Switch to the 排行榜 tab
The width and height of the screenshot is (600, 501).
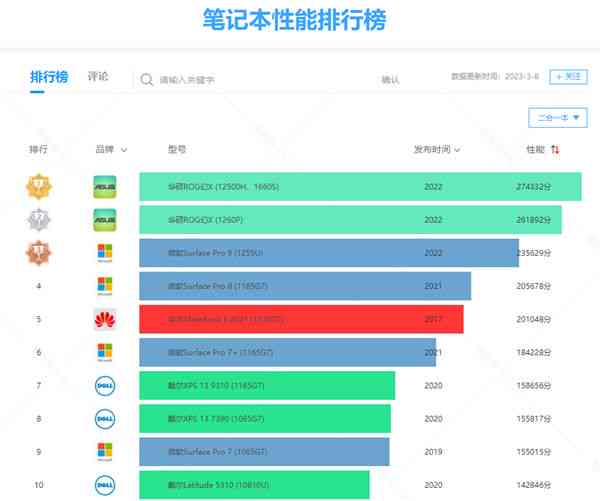click(x=49, y=77)
